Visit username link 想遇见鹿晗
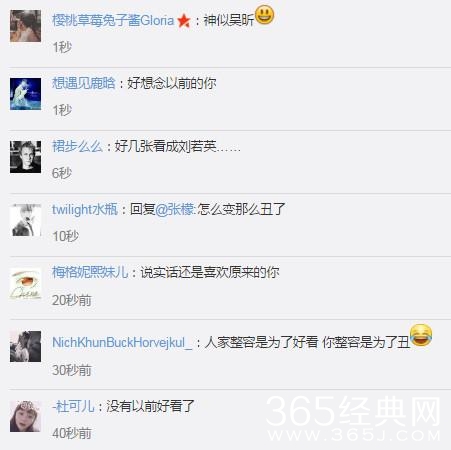This screenshot has width=451, height=450. (x=84, y=83)
